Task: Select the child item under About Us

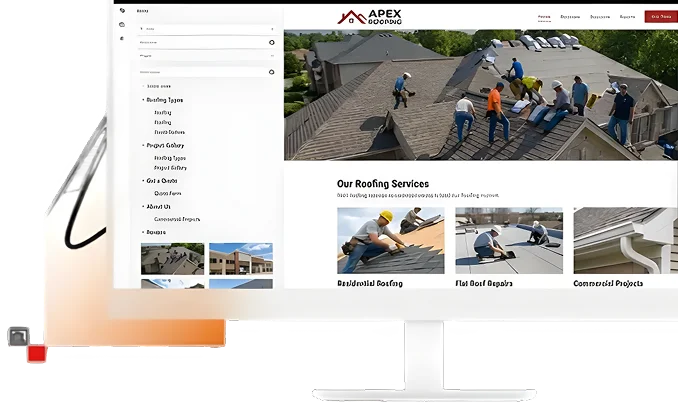Action: (177, 219)
